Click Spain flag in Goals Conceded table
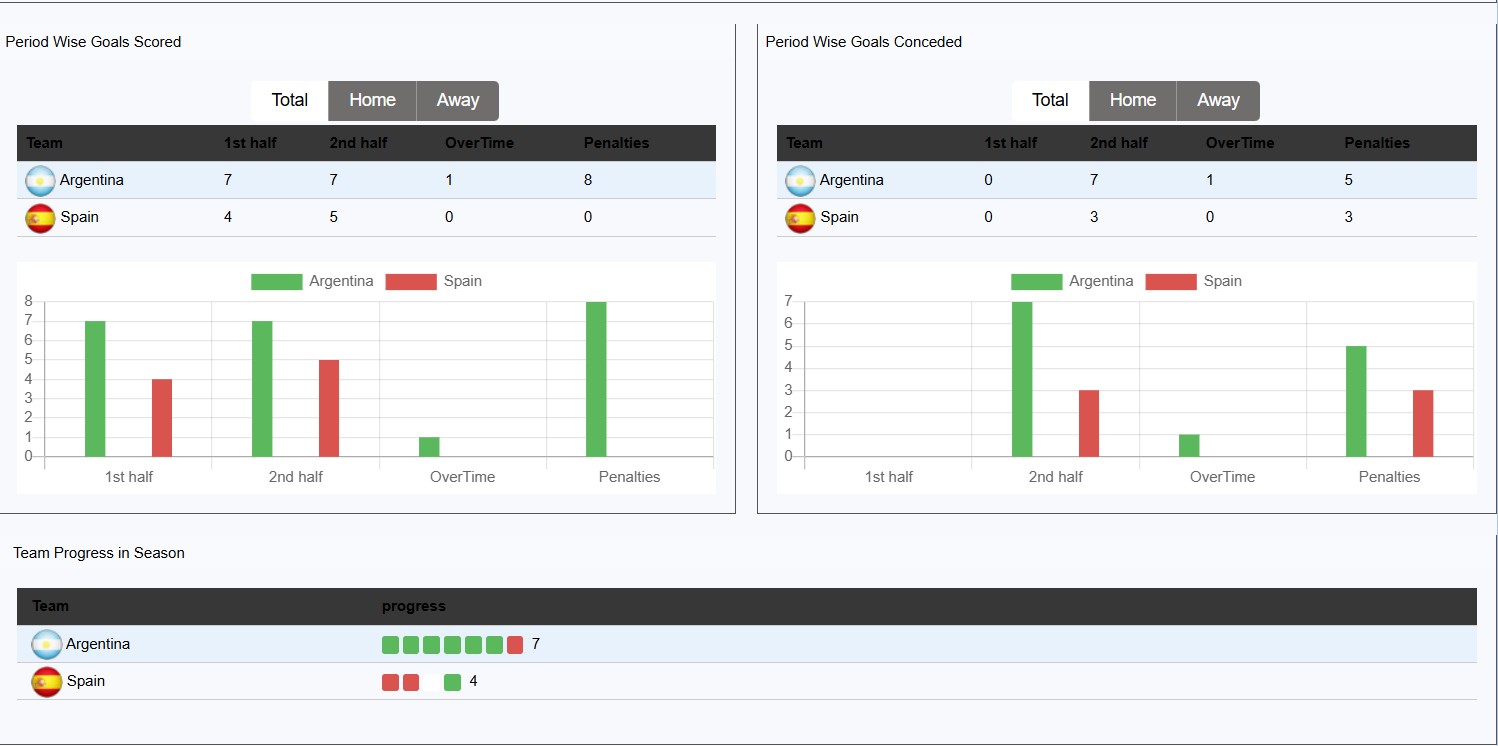This screenshot has height=746, width=1498. click(801, 218)
